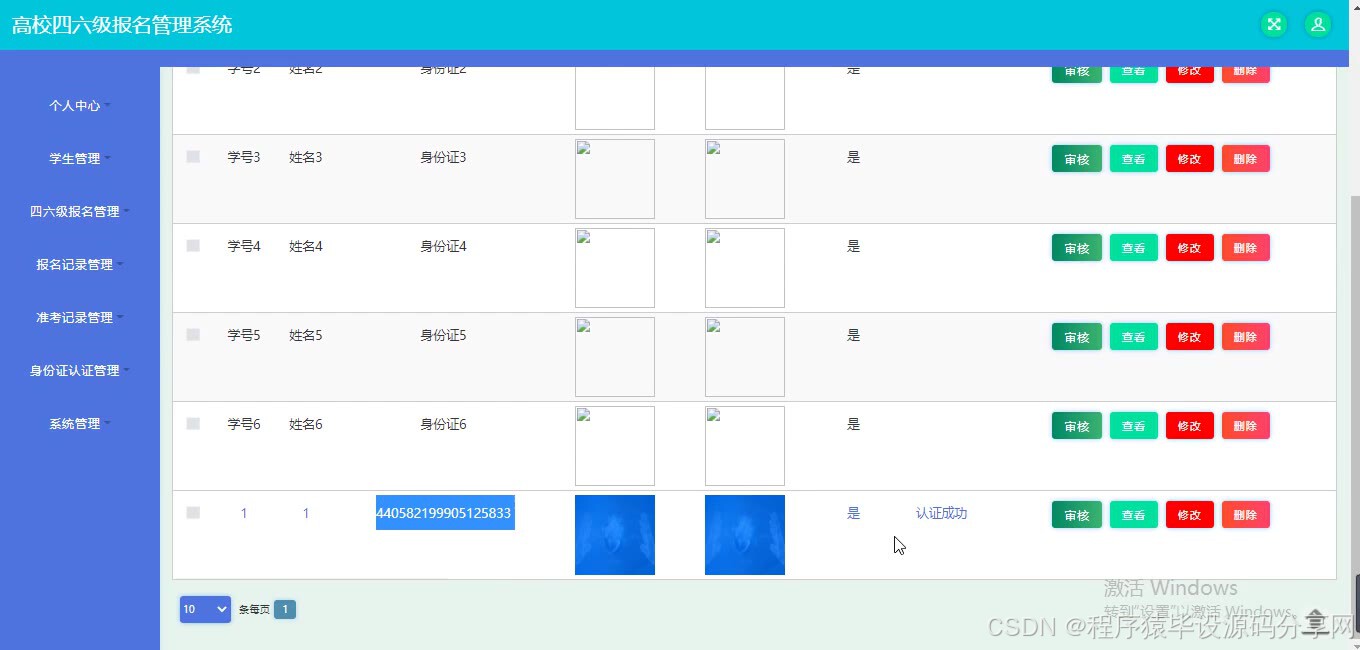
Task: Select the checkbox for row 学号6
Action: pos(193,424)
